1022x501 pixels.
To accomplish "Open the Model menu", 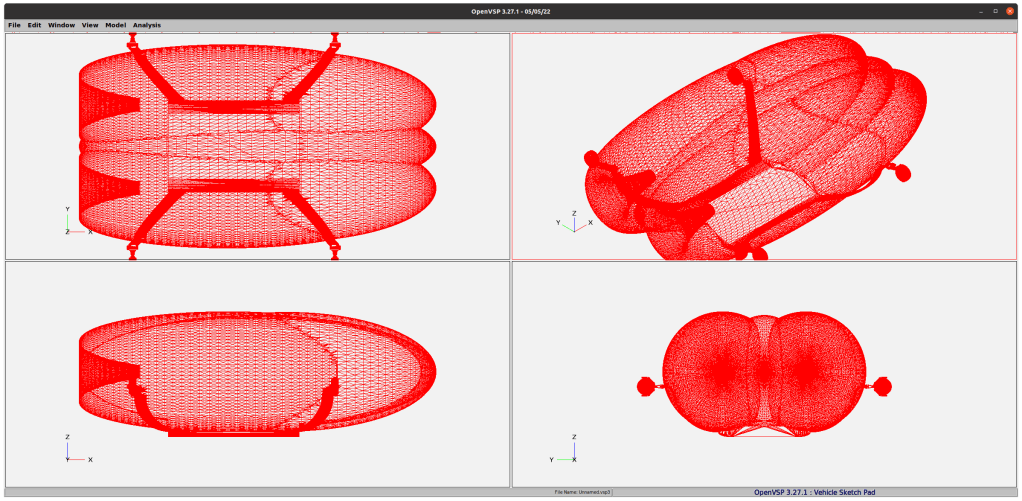I will [115, 25].
